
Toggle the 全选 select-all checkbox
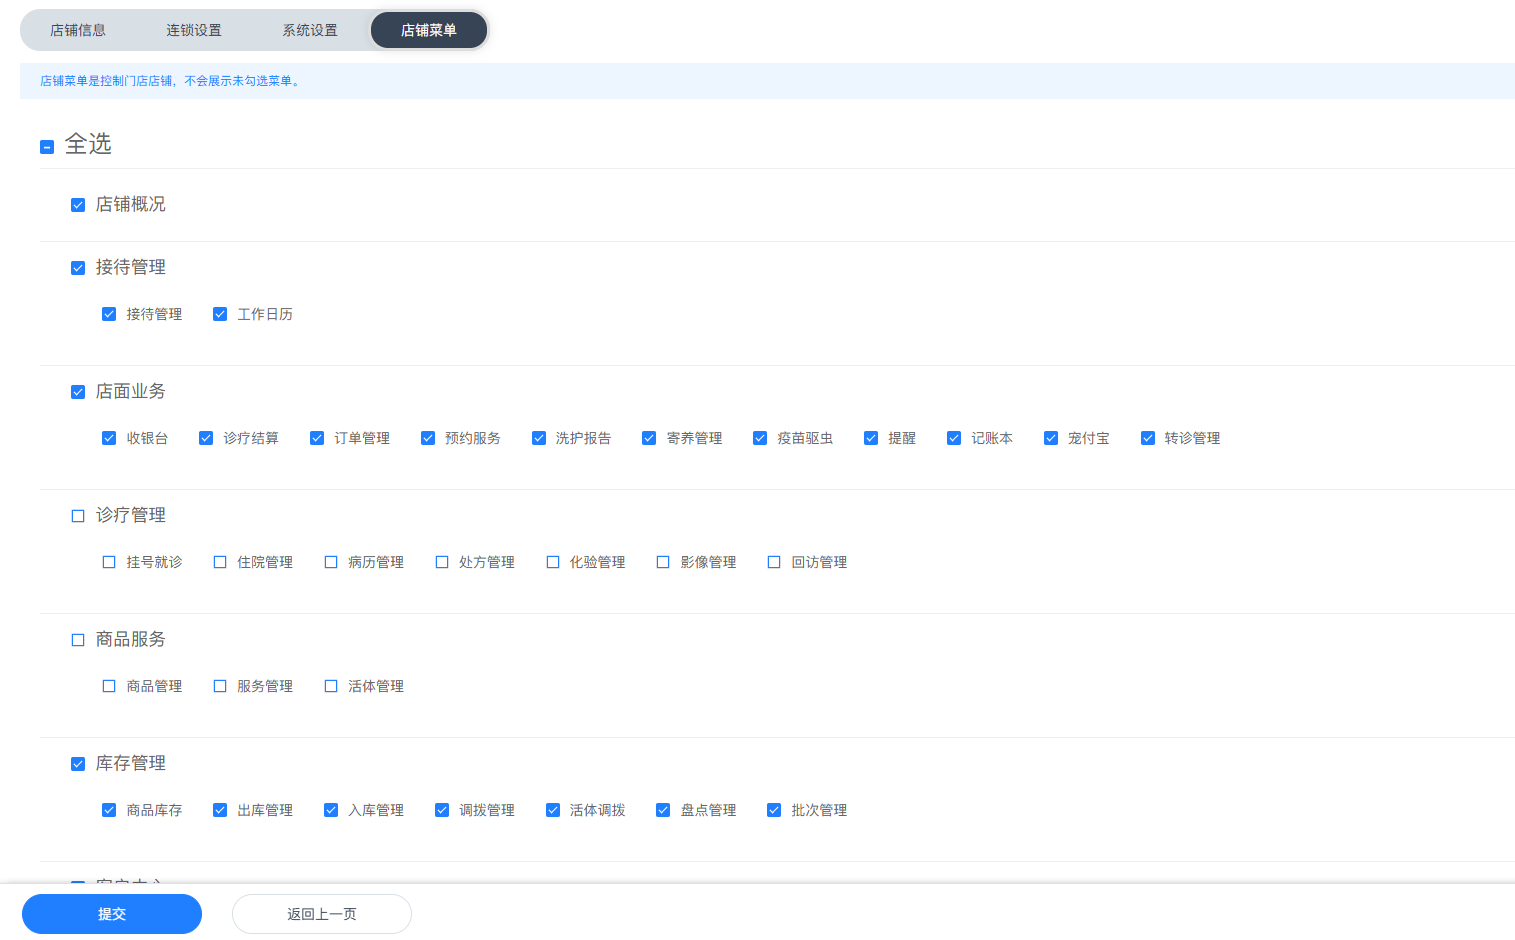point(47,147)
